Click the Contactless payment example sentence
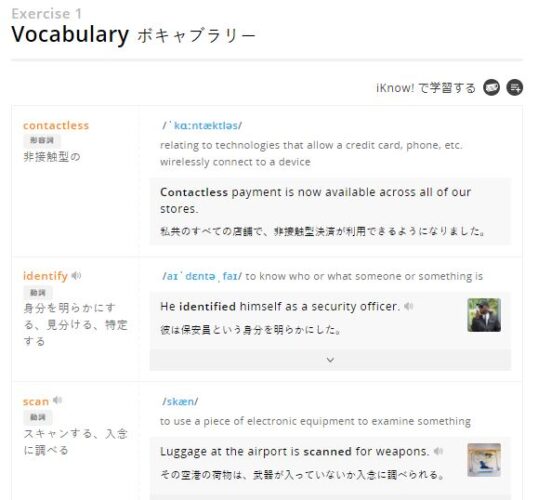This screenshot has height=500, width=538. point(315,200)
